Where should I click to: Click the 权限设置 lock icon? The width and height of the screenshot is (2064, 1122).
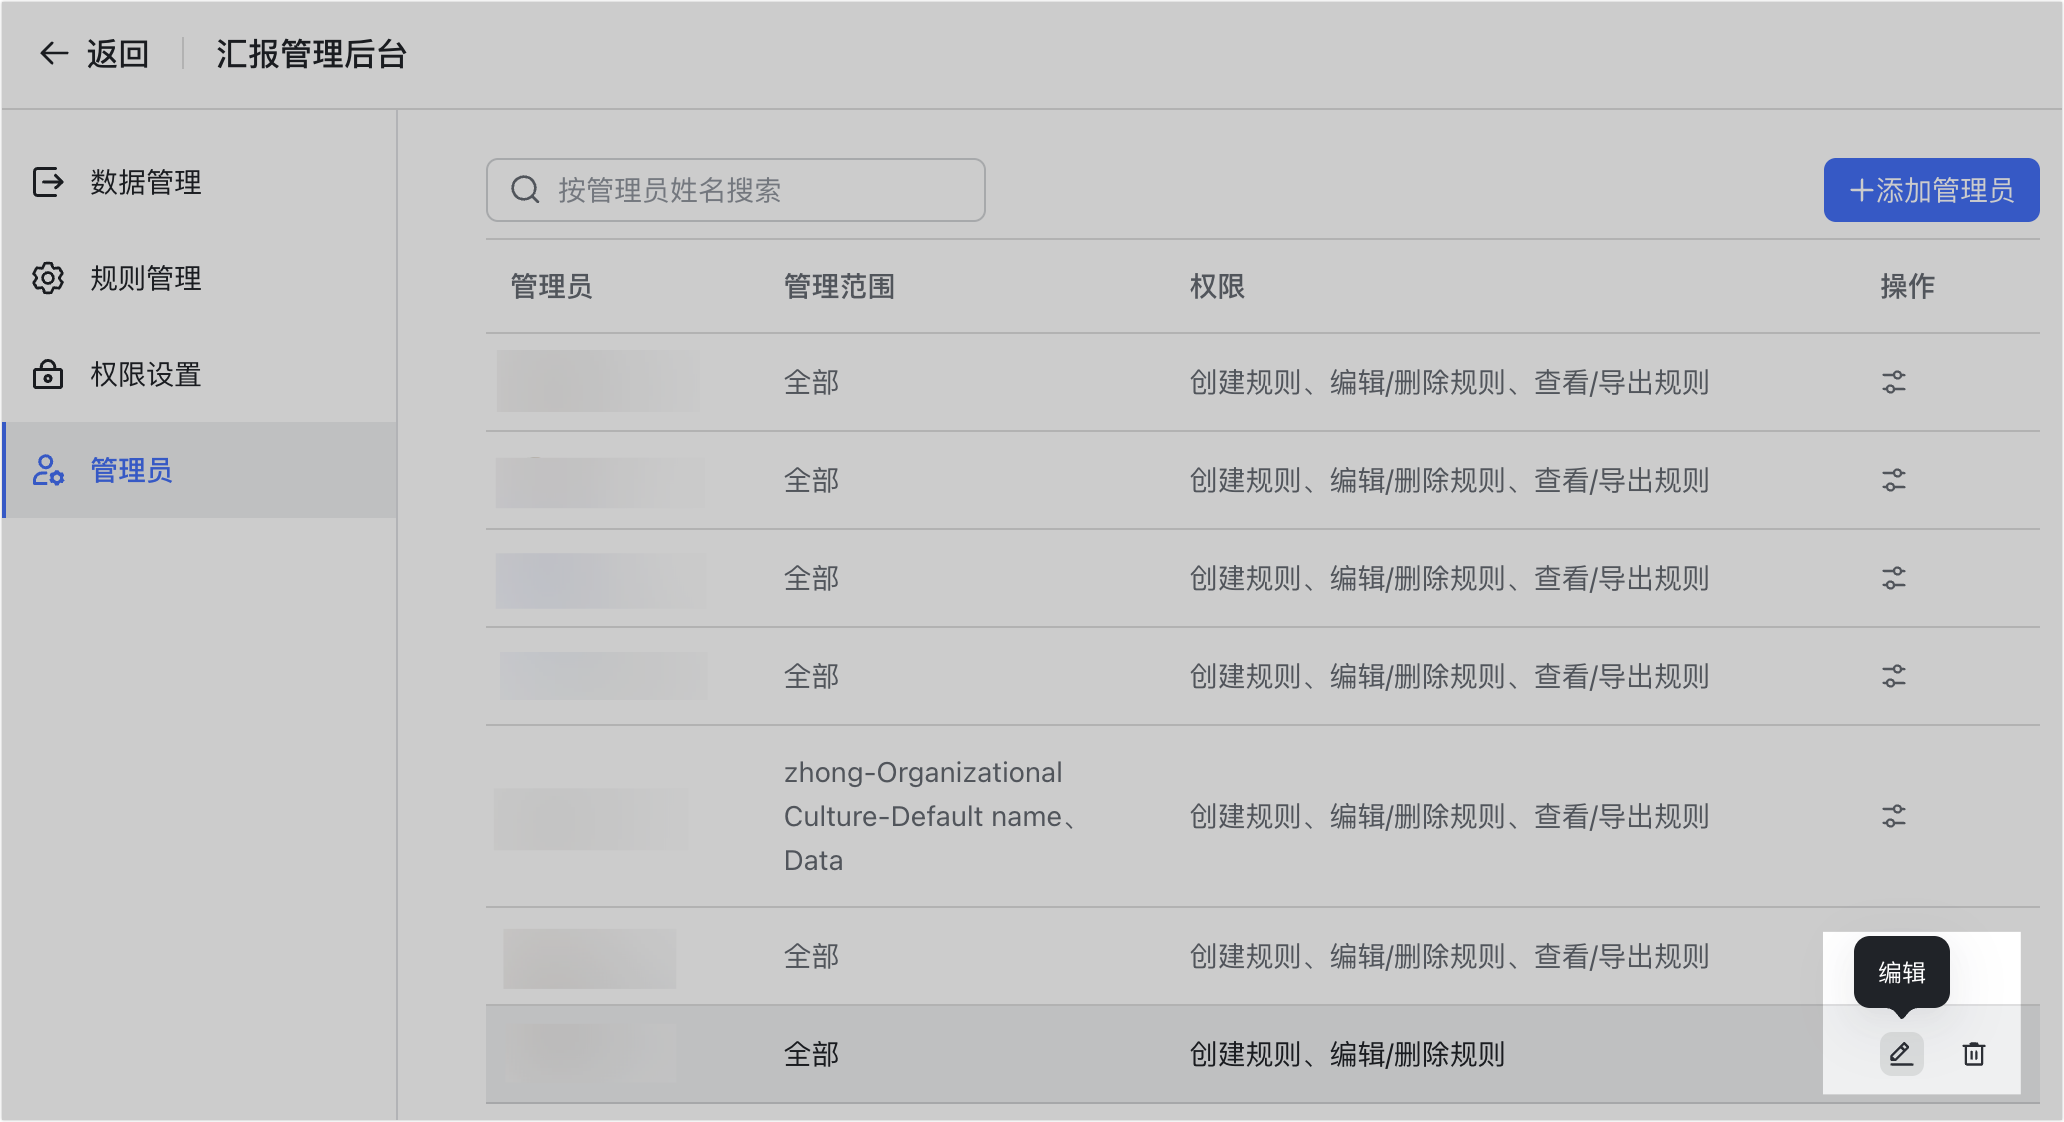pyautogui.click(x=48, y=375)
